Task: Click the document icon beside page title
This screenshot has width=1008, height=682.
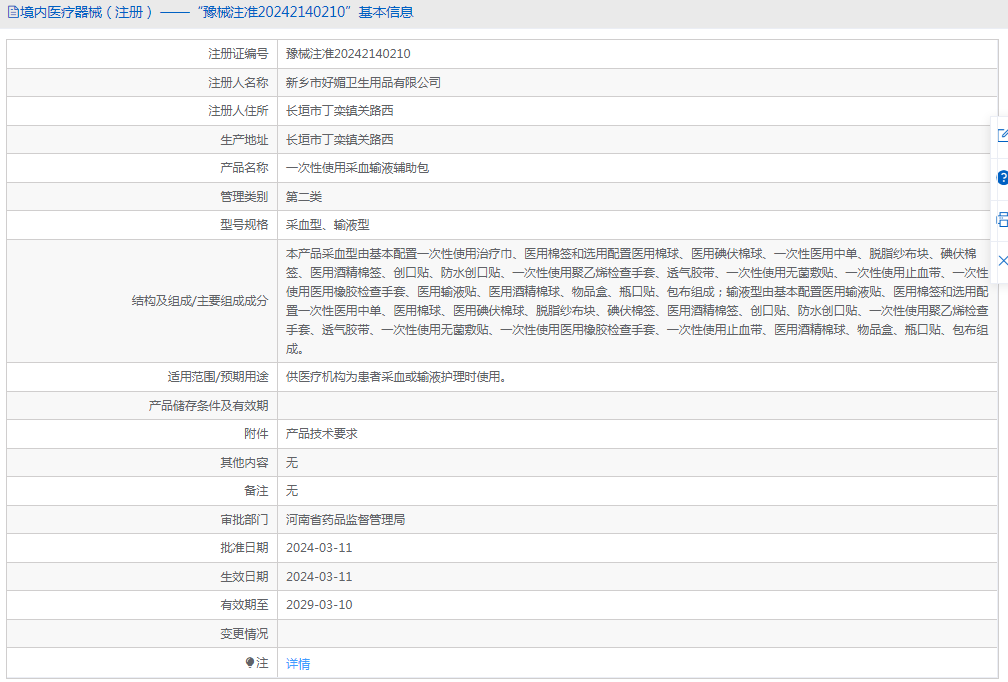Action: 13,12
